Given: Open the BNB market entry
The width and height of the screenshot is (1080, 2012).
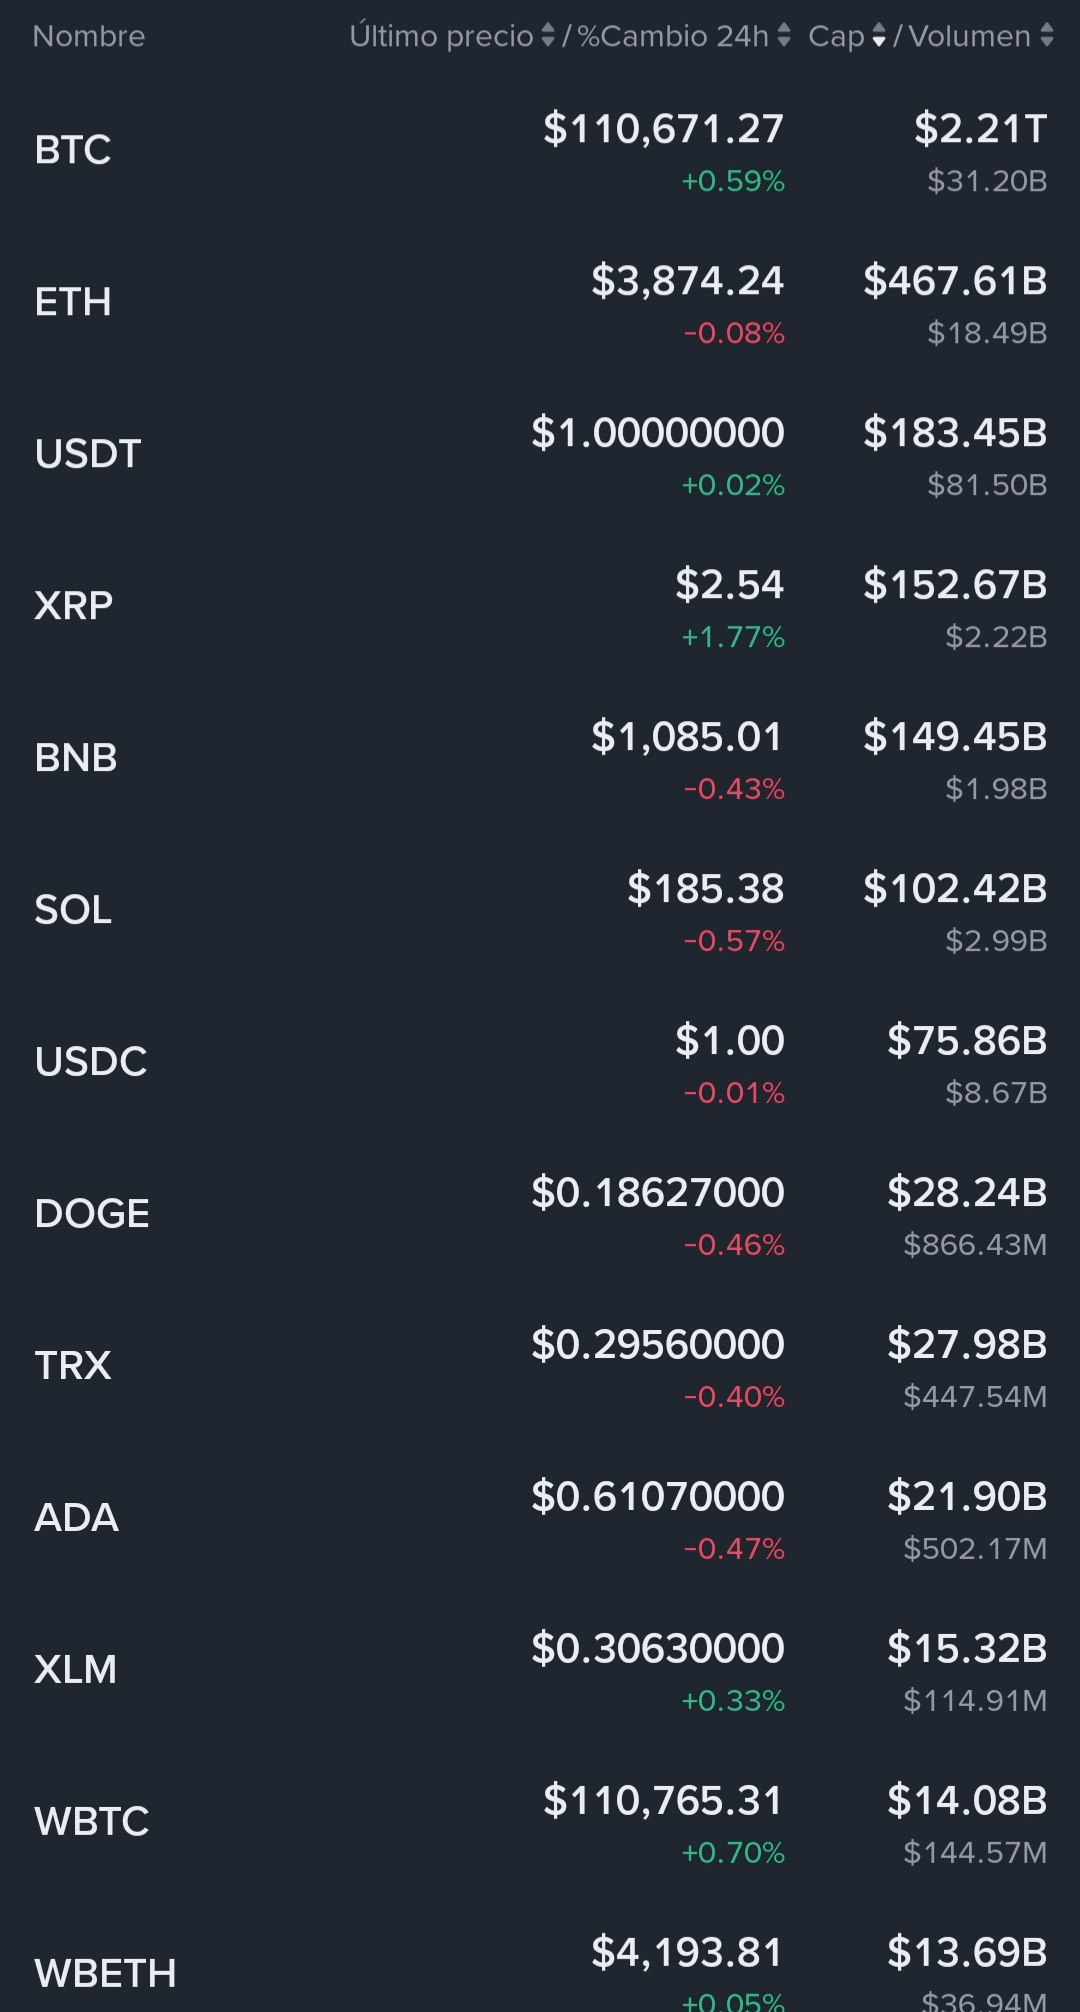Looking at the screenshot, I should point(76,758).
